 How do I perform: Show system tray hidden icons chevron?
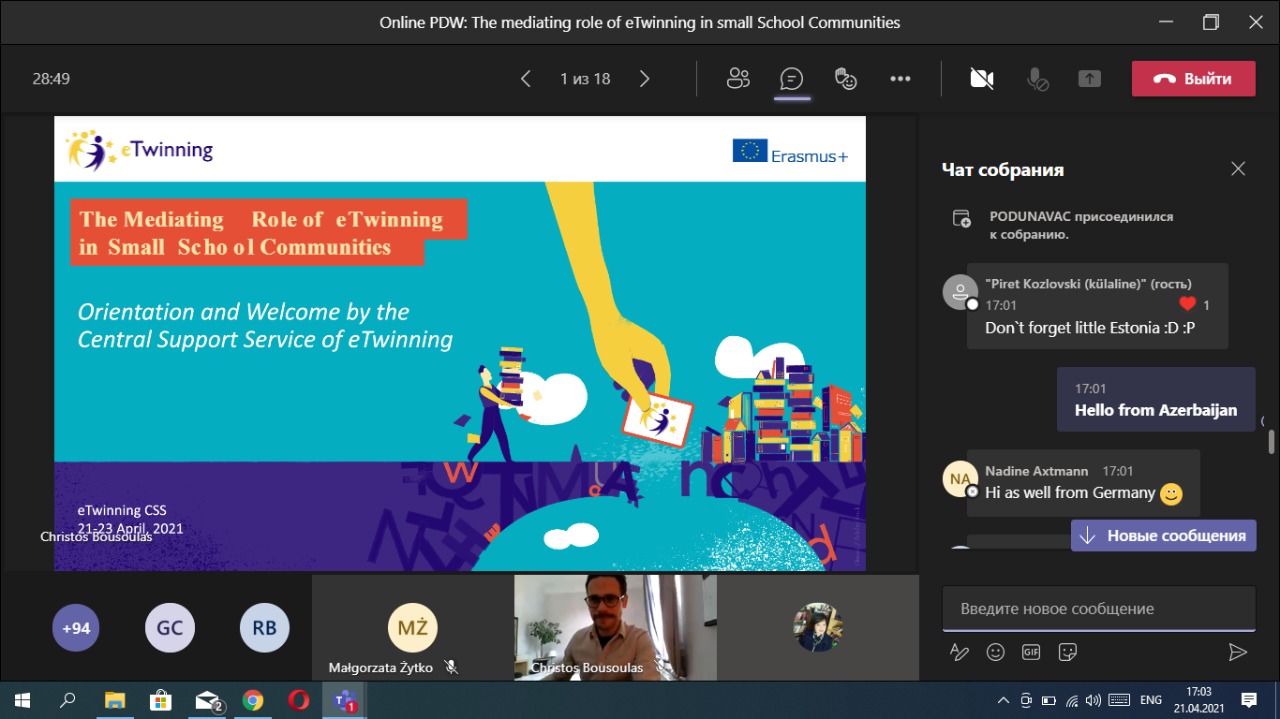(x=1004, y=700)
